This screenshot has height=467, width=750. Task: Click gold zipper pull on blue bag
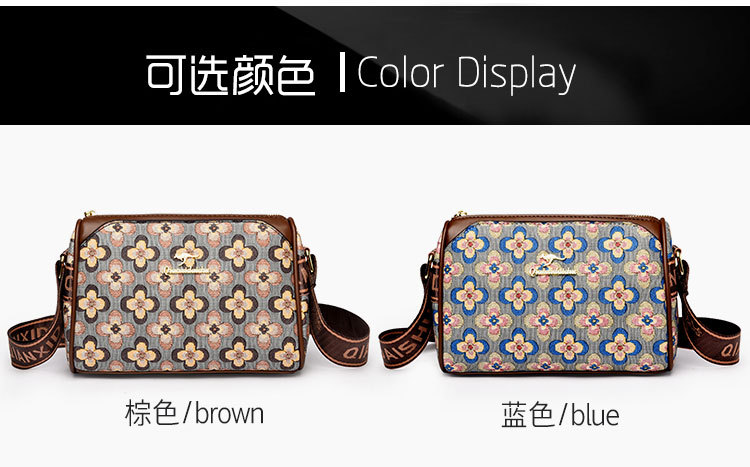coord(461,213)
